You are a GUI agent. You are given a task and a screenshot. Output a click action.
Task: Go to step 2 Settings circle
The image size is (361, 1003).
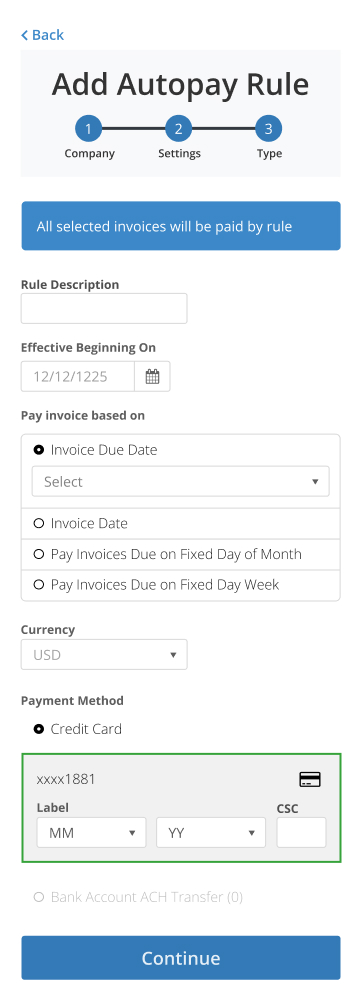(x=179, y=129)
